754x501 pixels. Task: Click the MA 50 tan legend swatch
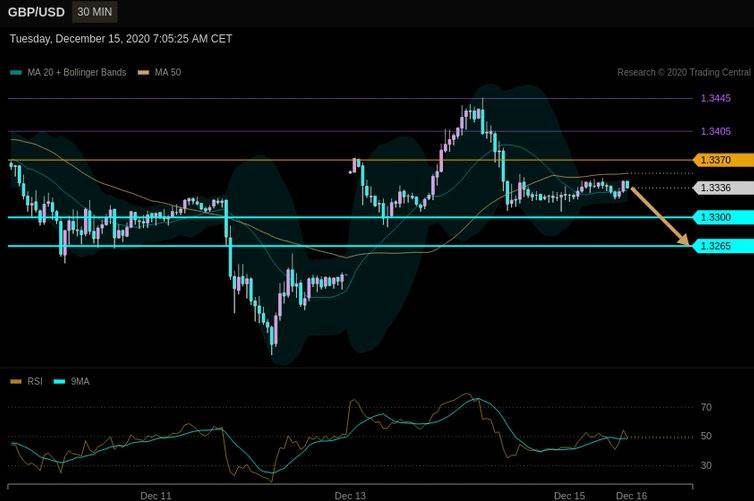point(143,73)
